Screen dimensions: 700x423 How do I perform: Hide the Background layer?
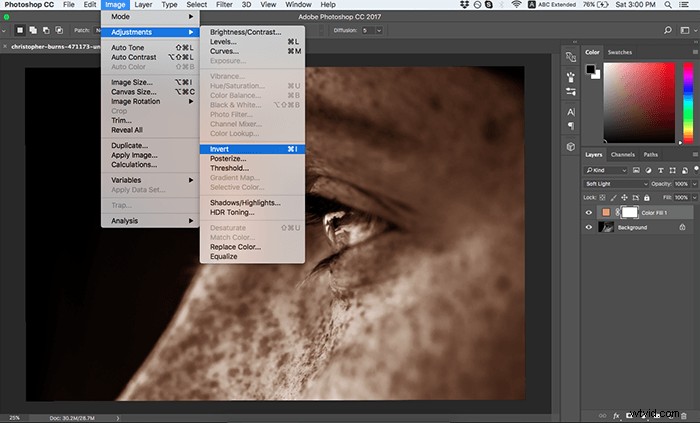point(589,227)
